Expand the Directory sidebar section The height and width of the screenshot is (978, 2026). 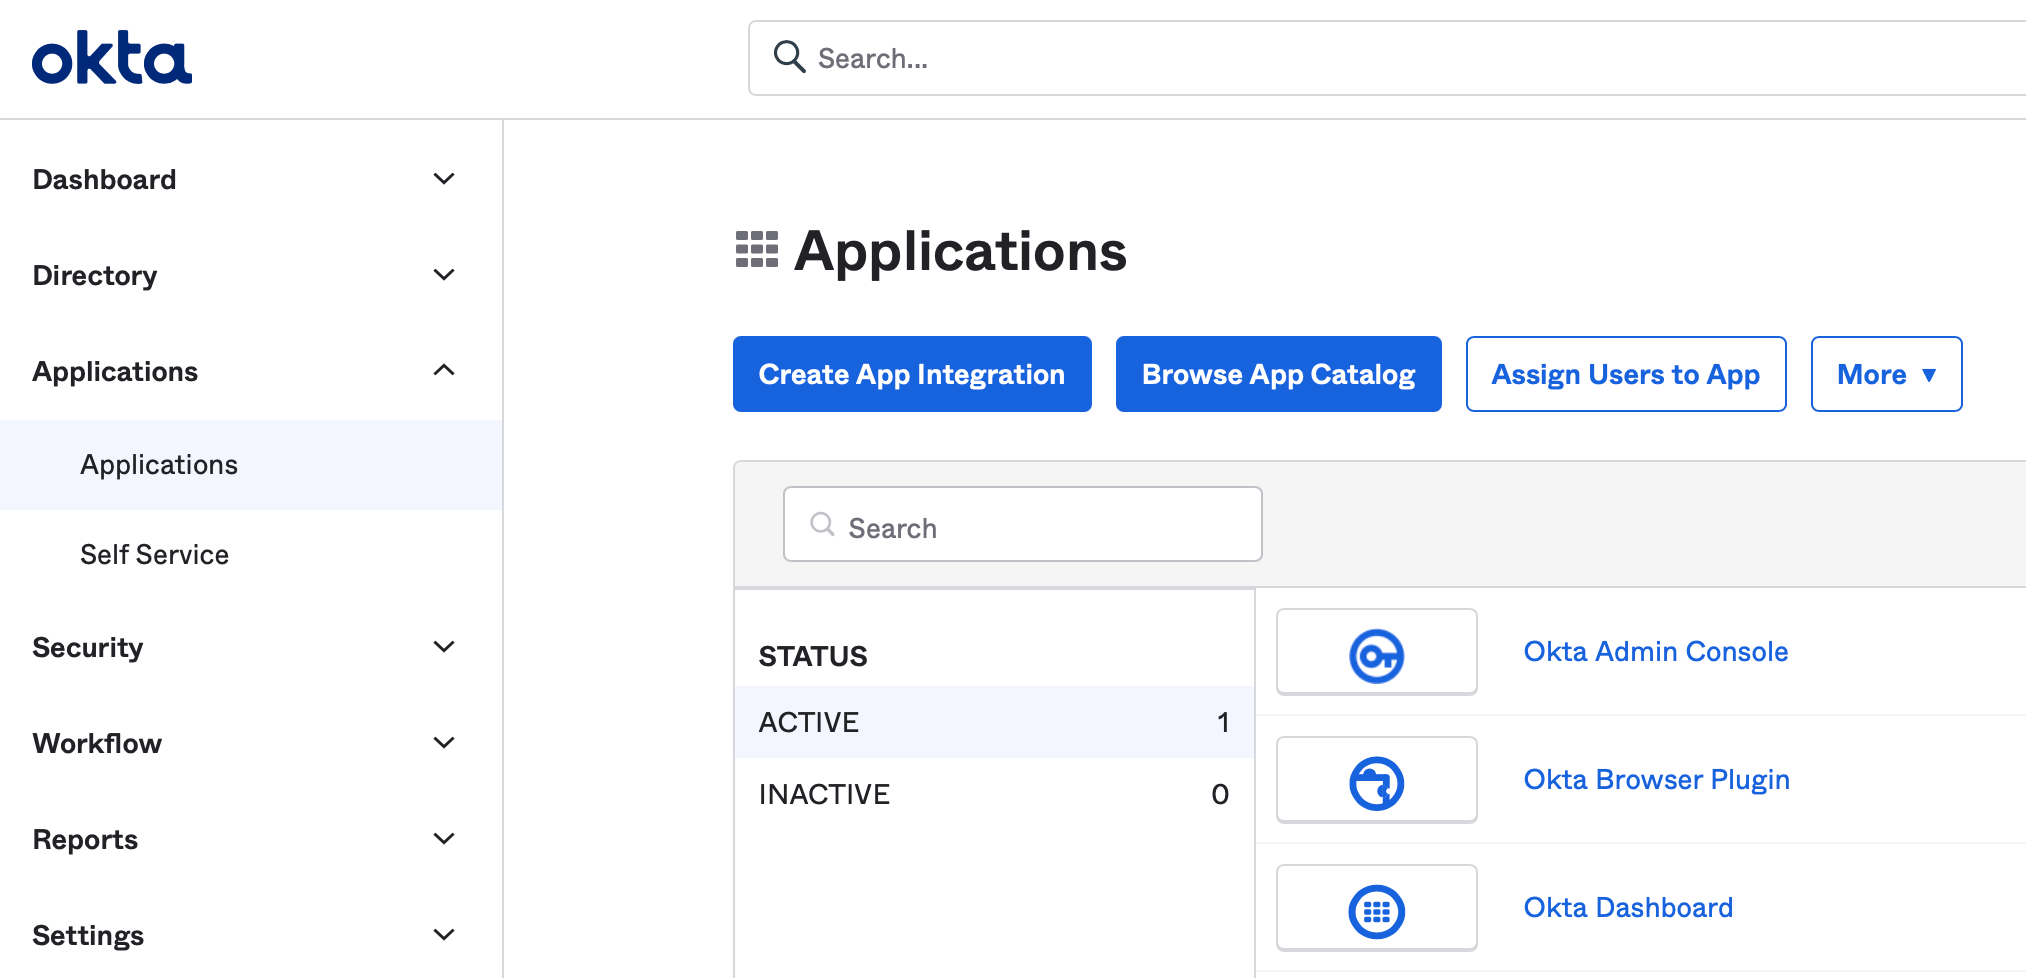tap(444, 275)
